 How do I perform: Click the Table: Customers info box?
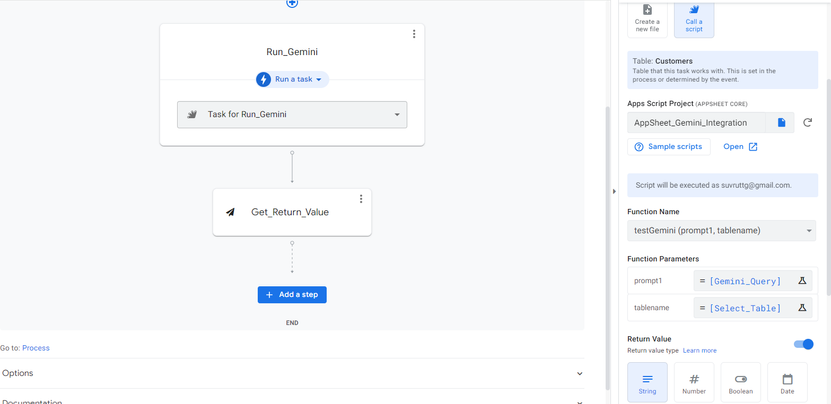click(x=722, y=69)
